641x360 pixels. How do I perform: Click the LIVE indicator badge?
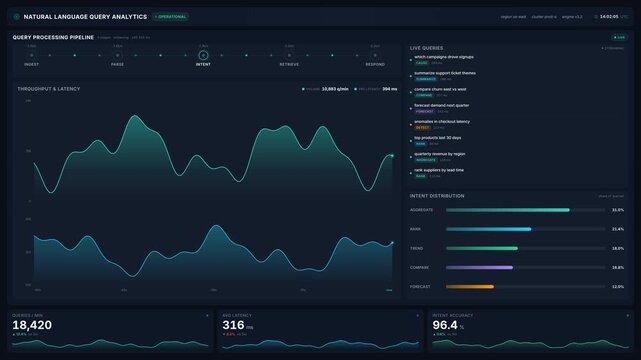[x=619, y=37]
